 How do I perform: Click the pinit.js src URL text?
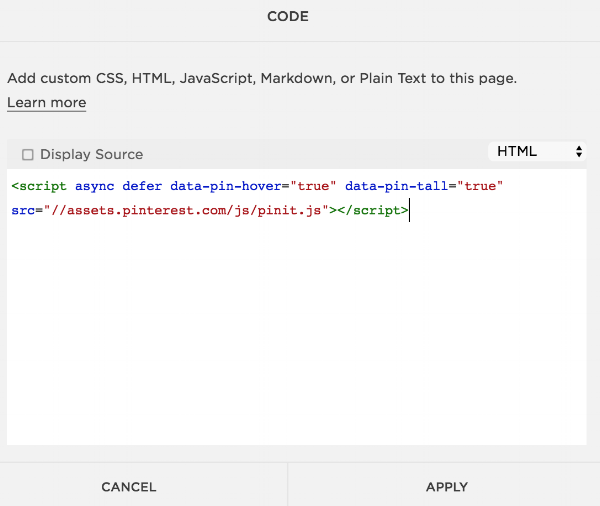[186, 211]
